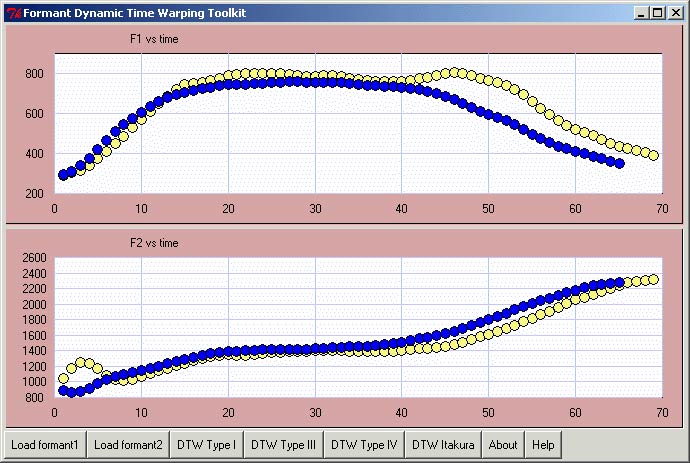This screenshot has height=463, width=690.
Task: Maximize the Formant toolkit window
Action: pos(657,12)
